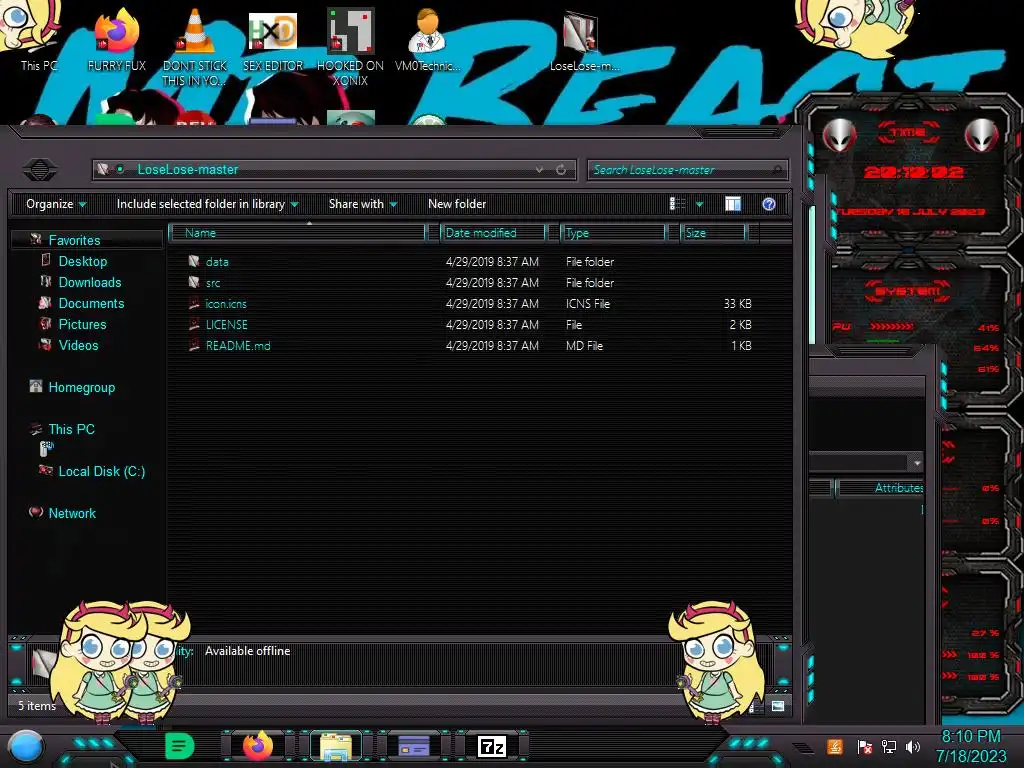The width and height of the screenshot is (1024, 768).
Task: Click the Attributes column in background window
Action: point(882,488)
